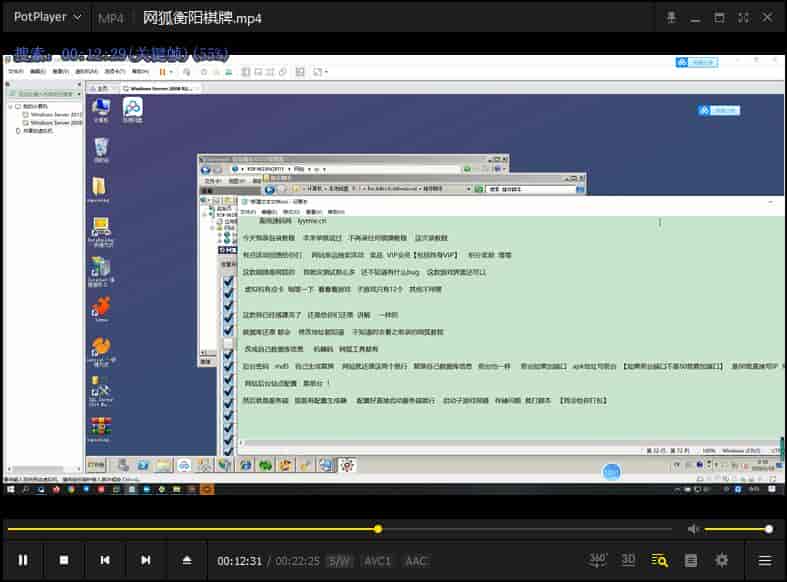787x582 pixels.
Task: Mute audio via the speaker icon
Action: [693, 529]
